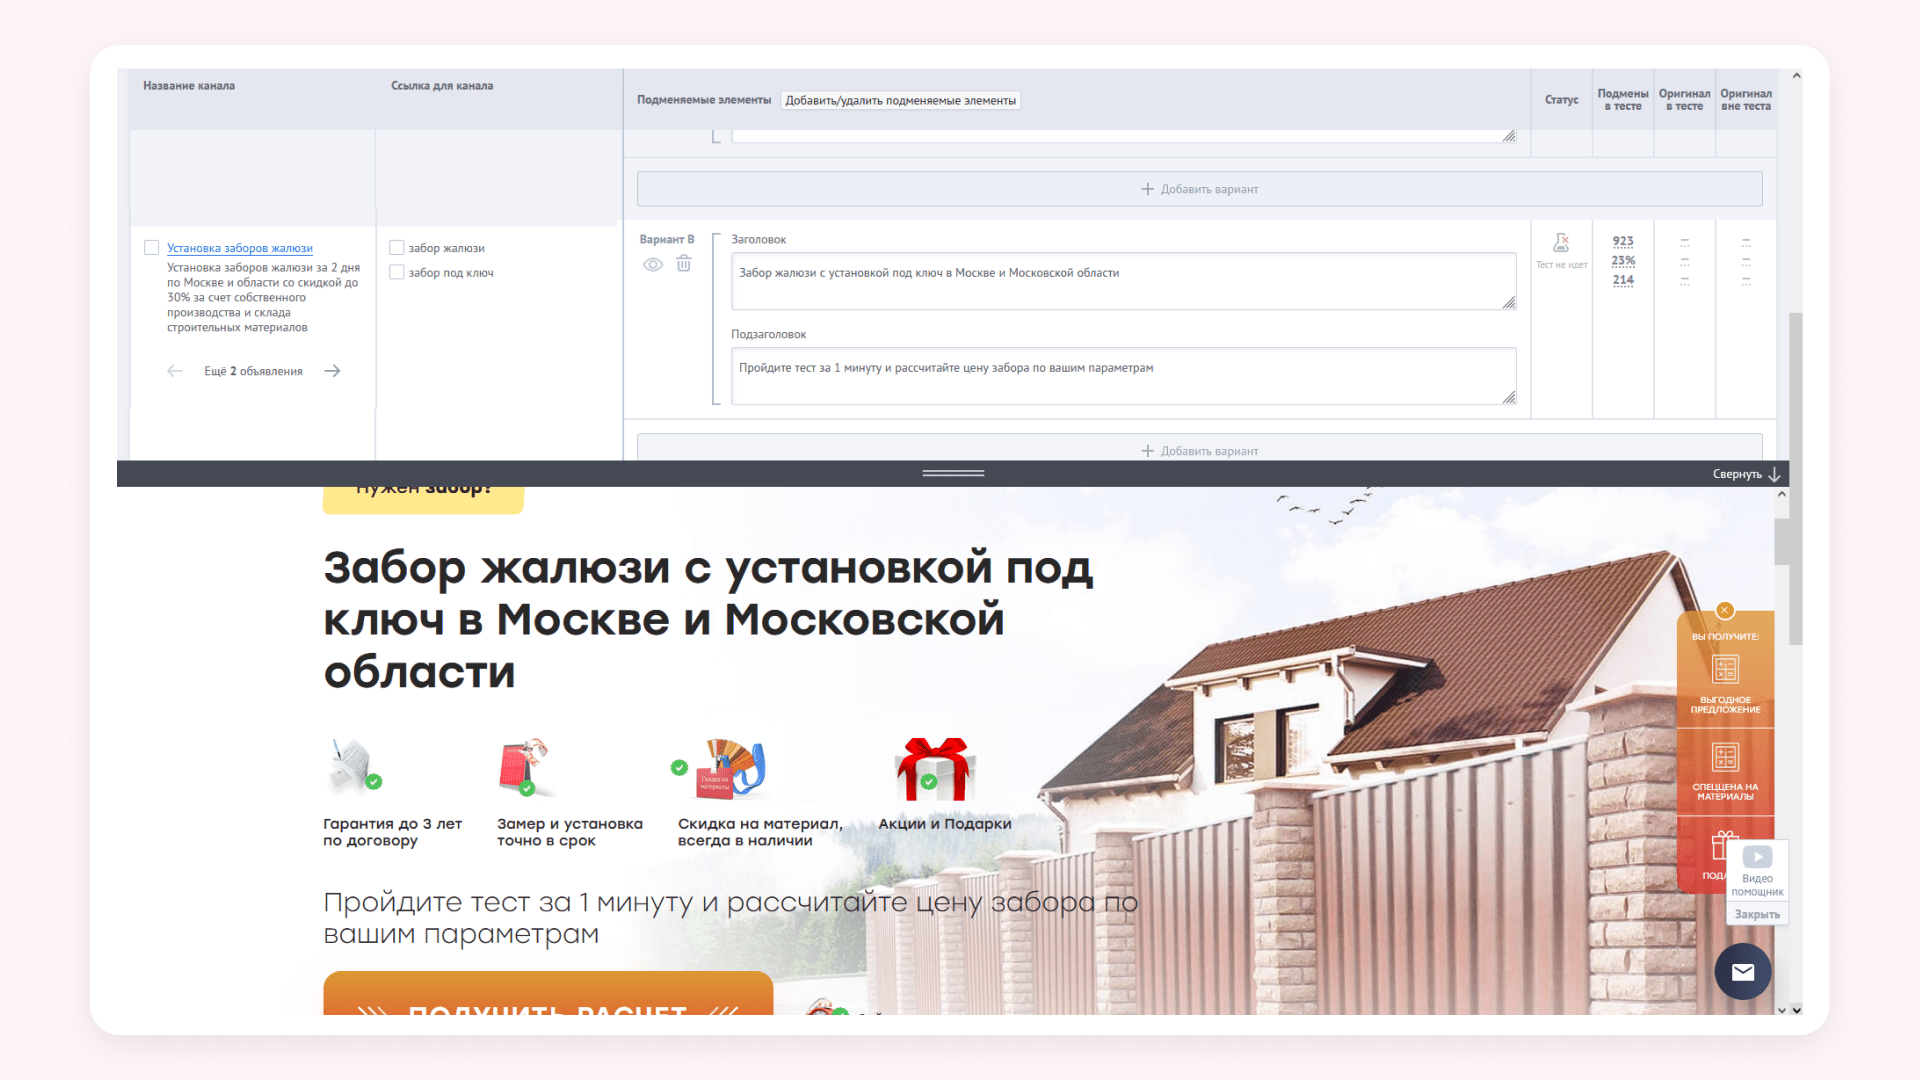This screenshot has height=1080, width=1920.
Task: Open the Установка заборов жалюзи link
Action: click(x=240, y=248)
